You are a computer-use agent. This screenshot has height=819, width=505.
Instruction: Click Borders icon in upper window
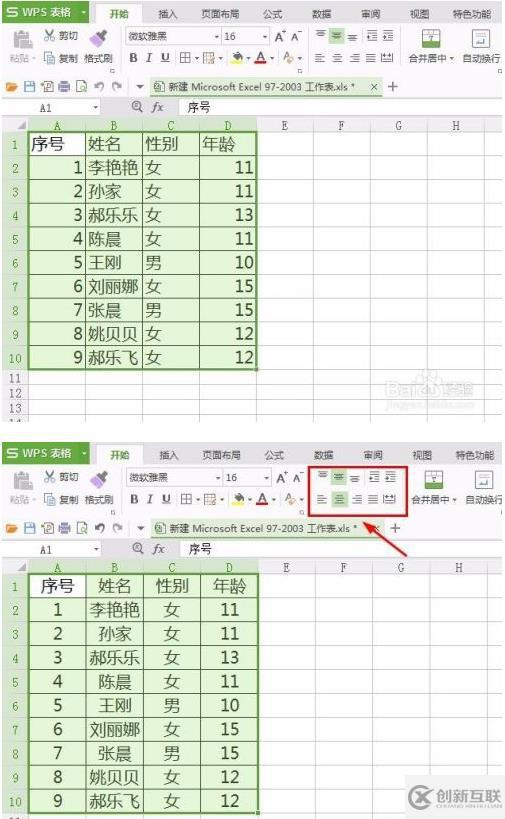click(x=185, y=57)
